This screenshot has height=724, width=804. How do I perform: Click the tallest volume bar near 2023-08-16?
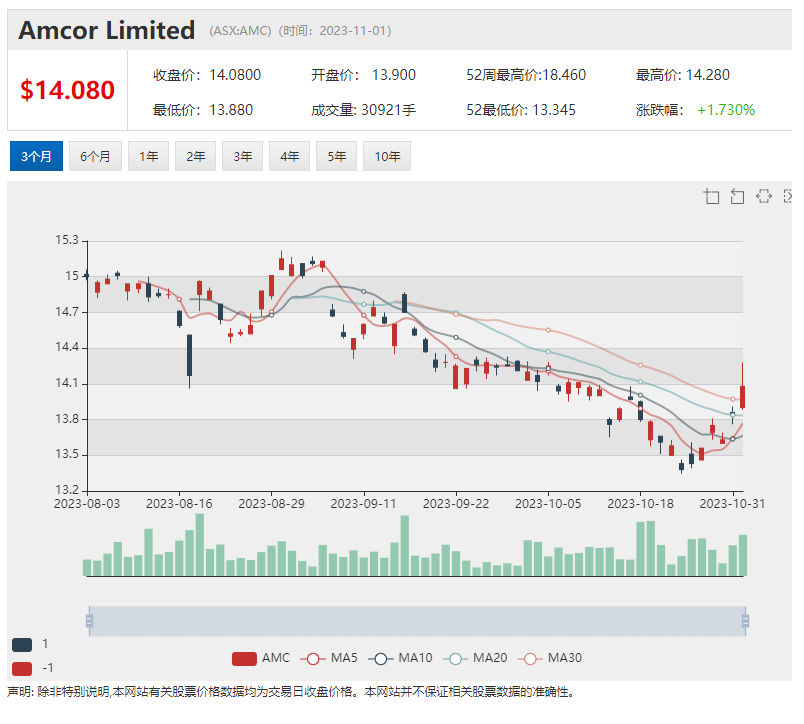point(200,545)
